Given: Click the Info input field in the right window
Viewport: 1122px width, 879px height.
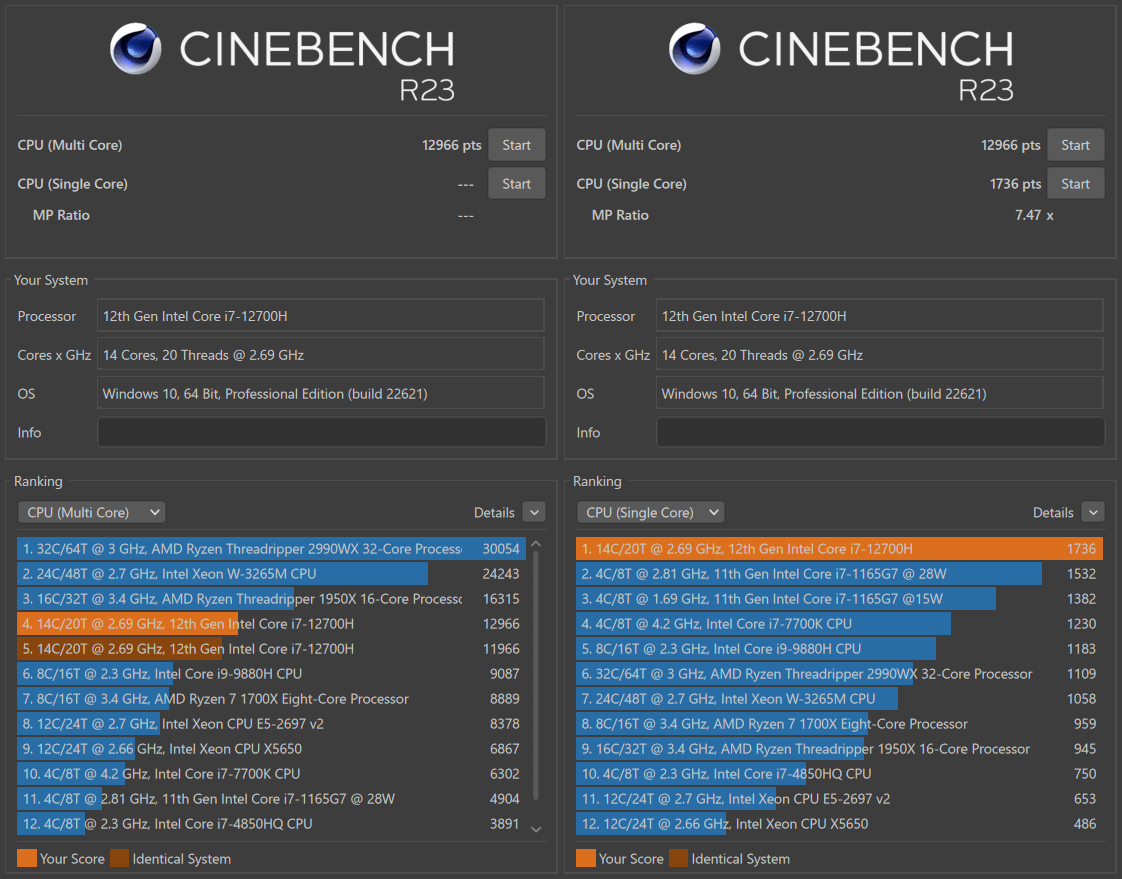Looking at the screenshot, I should (x=880, y=432).
